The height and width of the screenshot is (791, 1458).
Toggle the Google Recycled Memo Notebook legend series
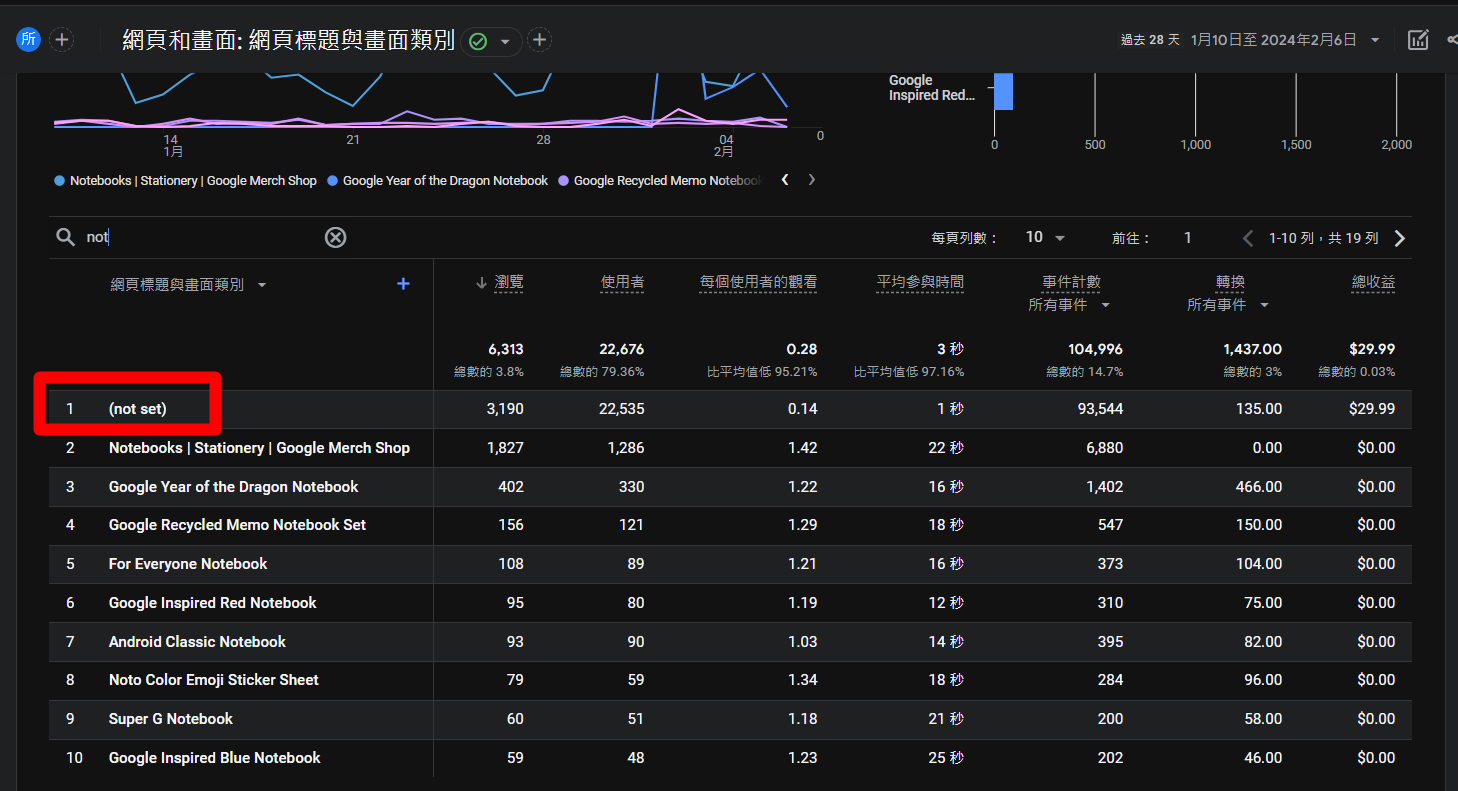(x=661, y=181)
